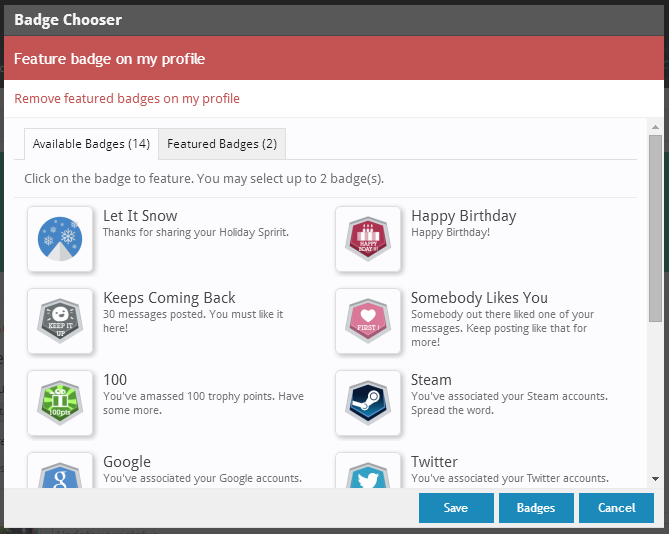The image size is (669, 534).
Task: Feature the 100 trophy points badge icon
Action: click(x=60, y=403)
